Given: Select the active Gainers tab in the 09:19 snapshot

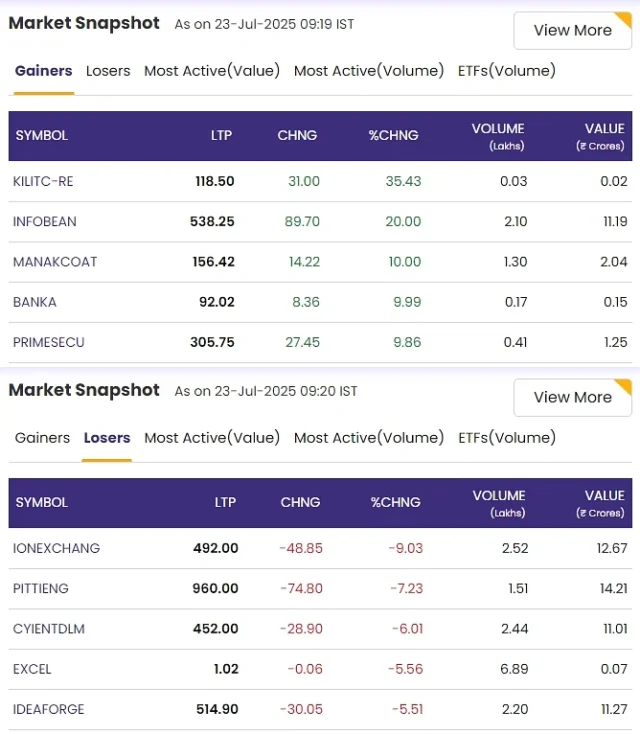Looking at the screenshot, I should click(x=44, y=71).
